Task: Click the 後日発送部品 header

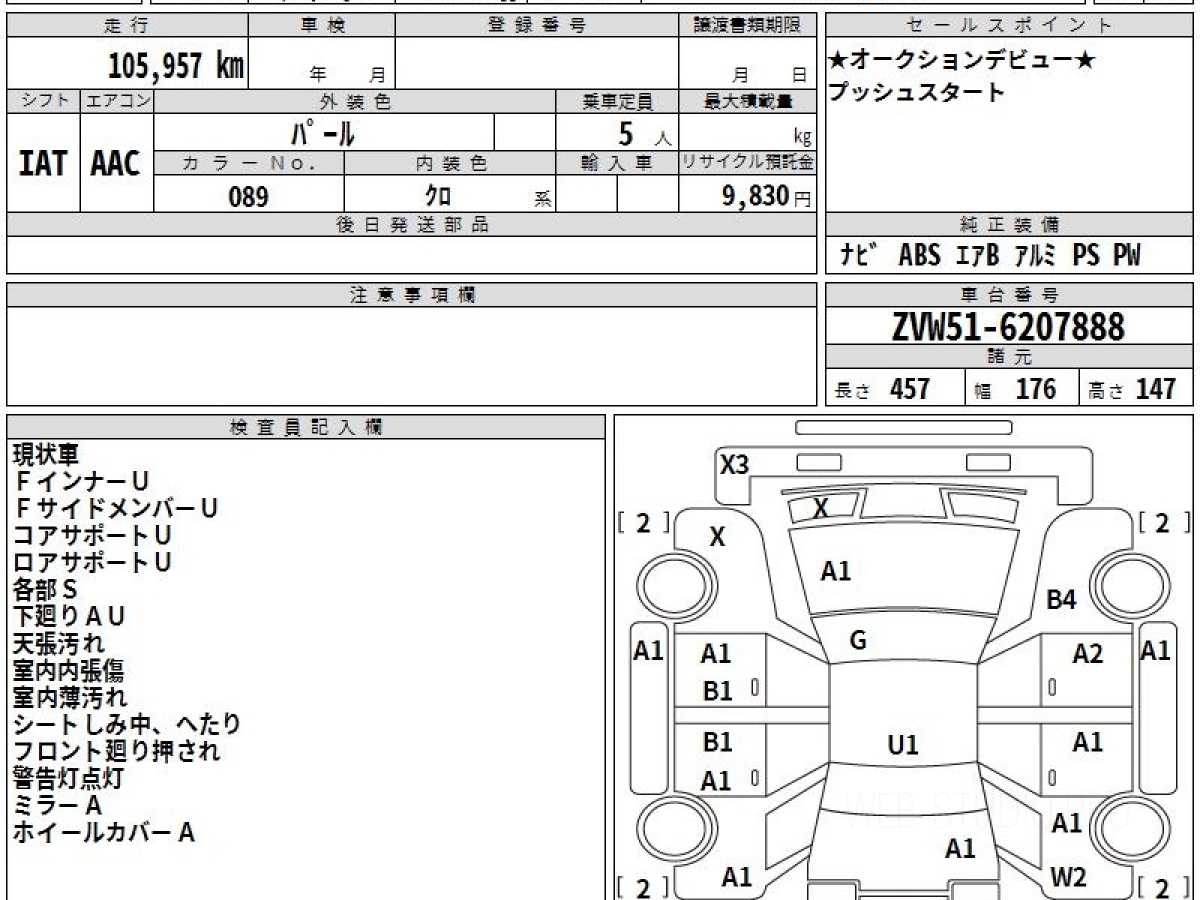Action: pos(411,225)
